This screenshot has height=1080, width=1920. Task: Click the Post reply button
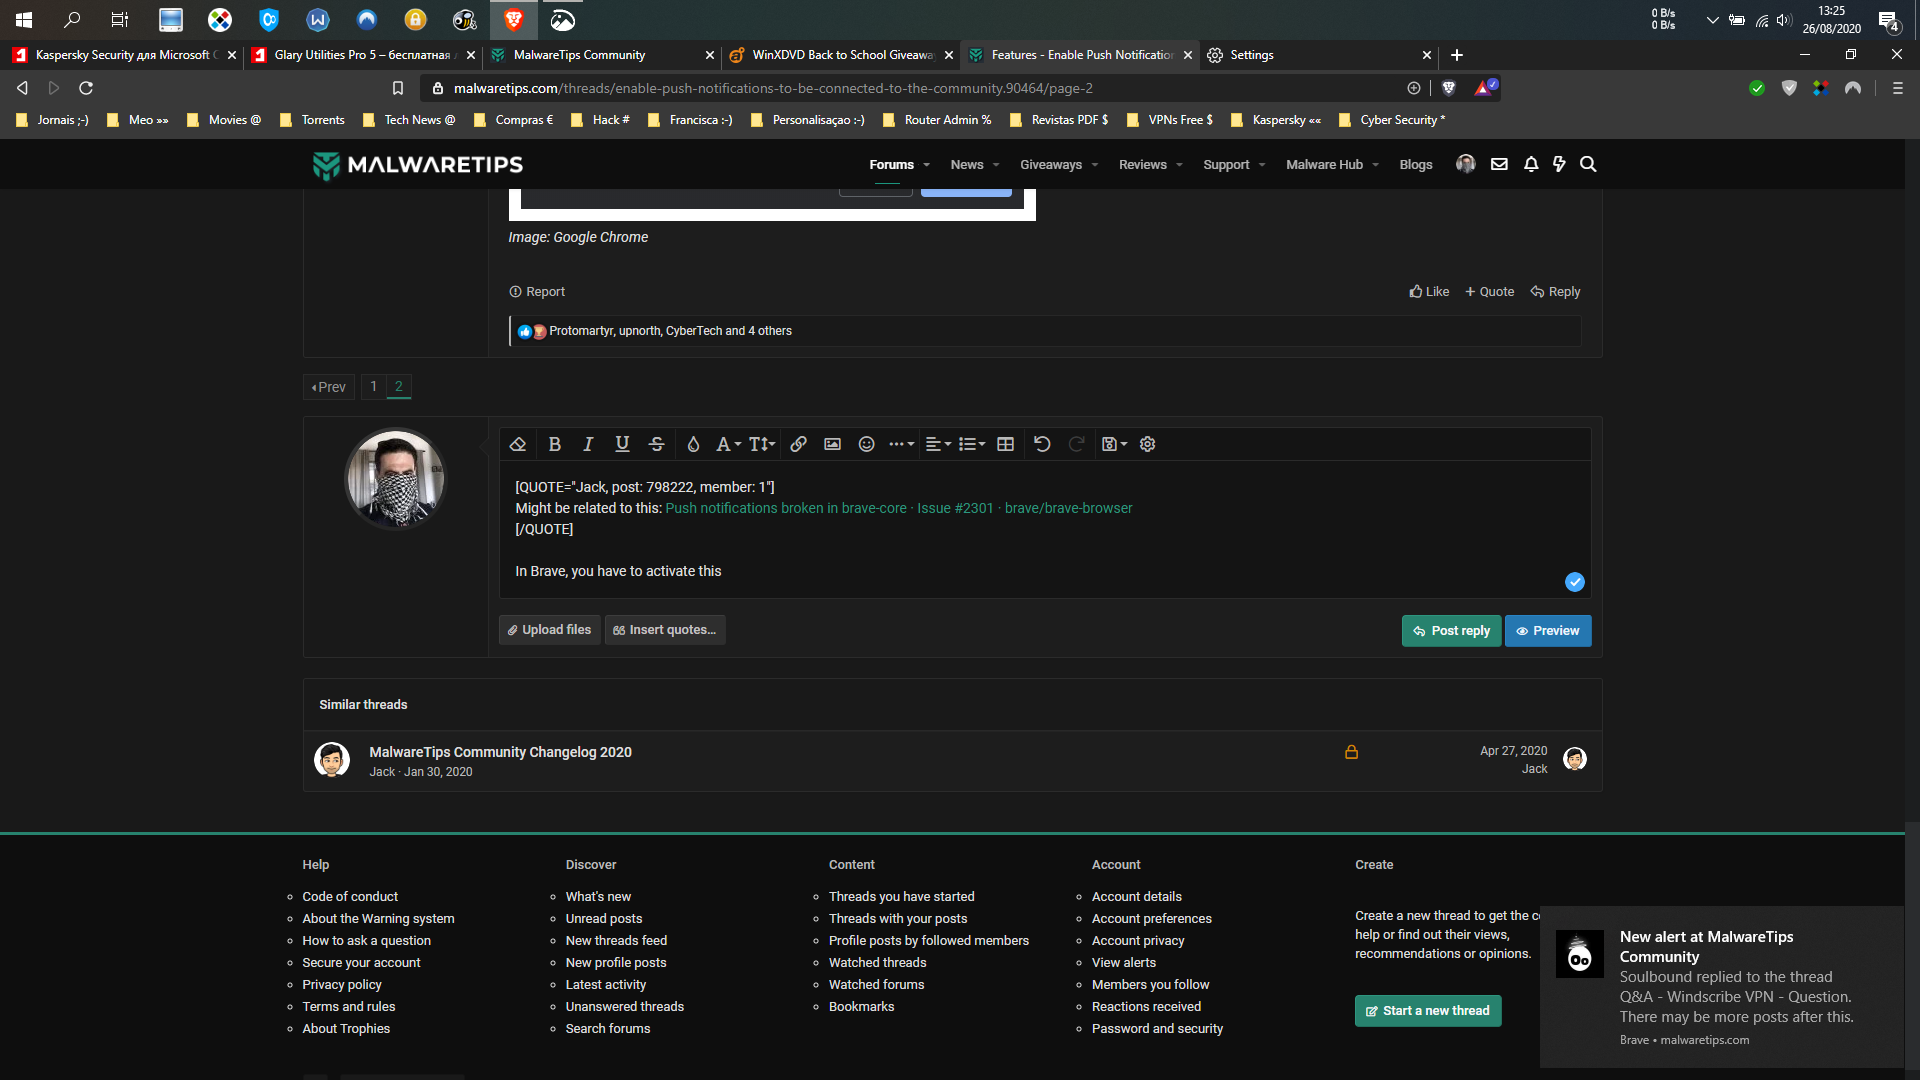click(1451, 631)
